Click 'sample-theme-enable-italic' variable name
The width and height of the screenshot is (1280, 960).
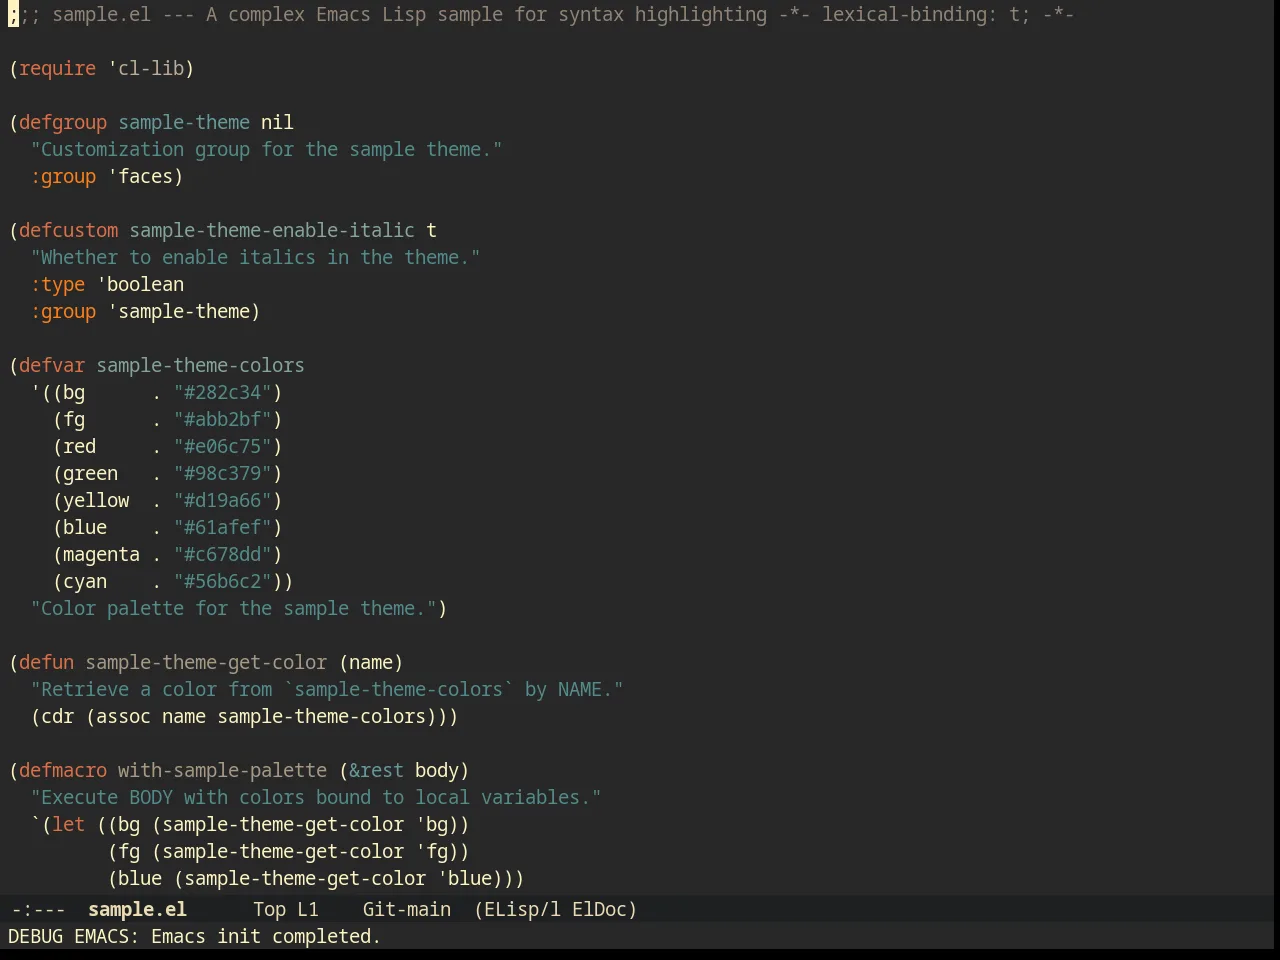pyautogui.click(x=272, y=230)
